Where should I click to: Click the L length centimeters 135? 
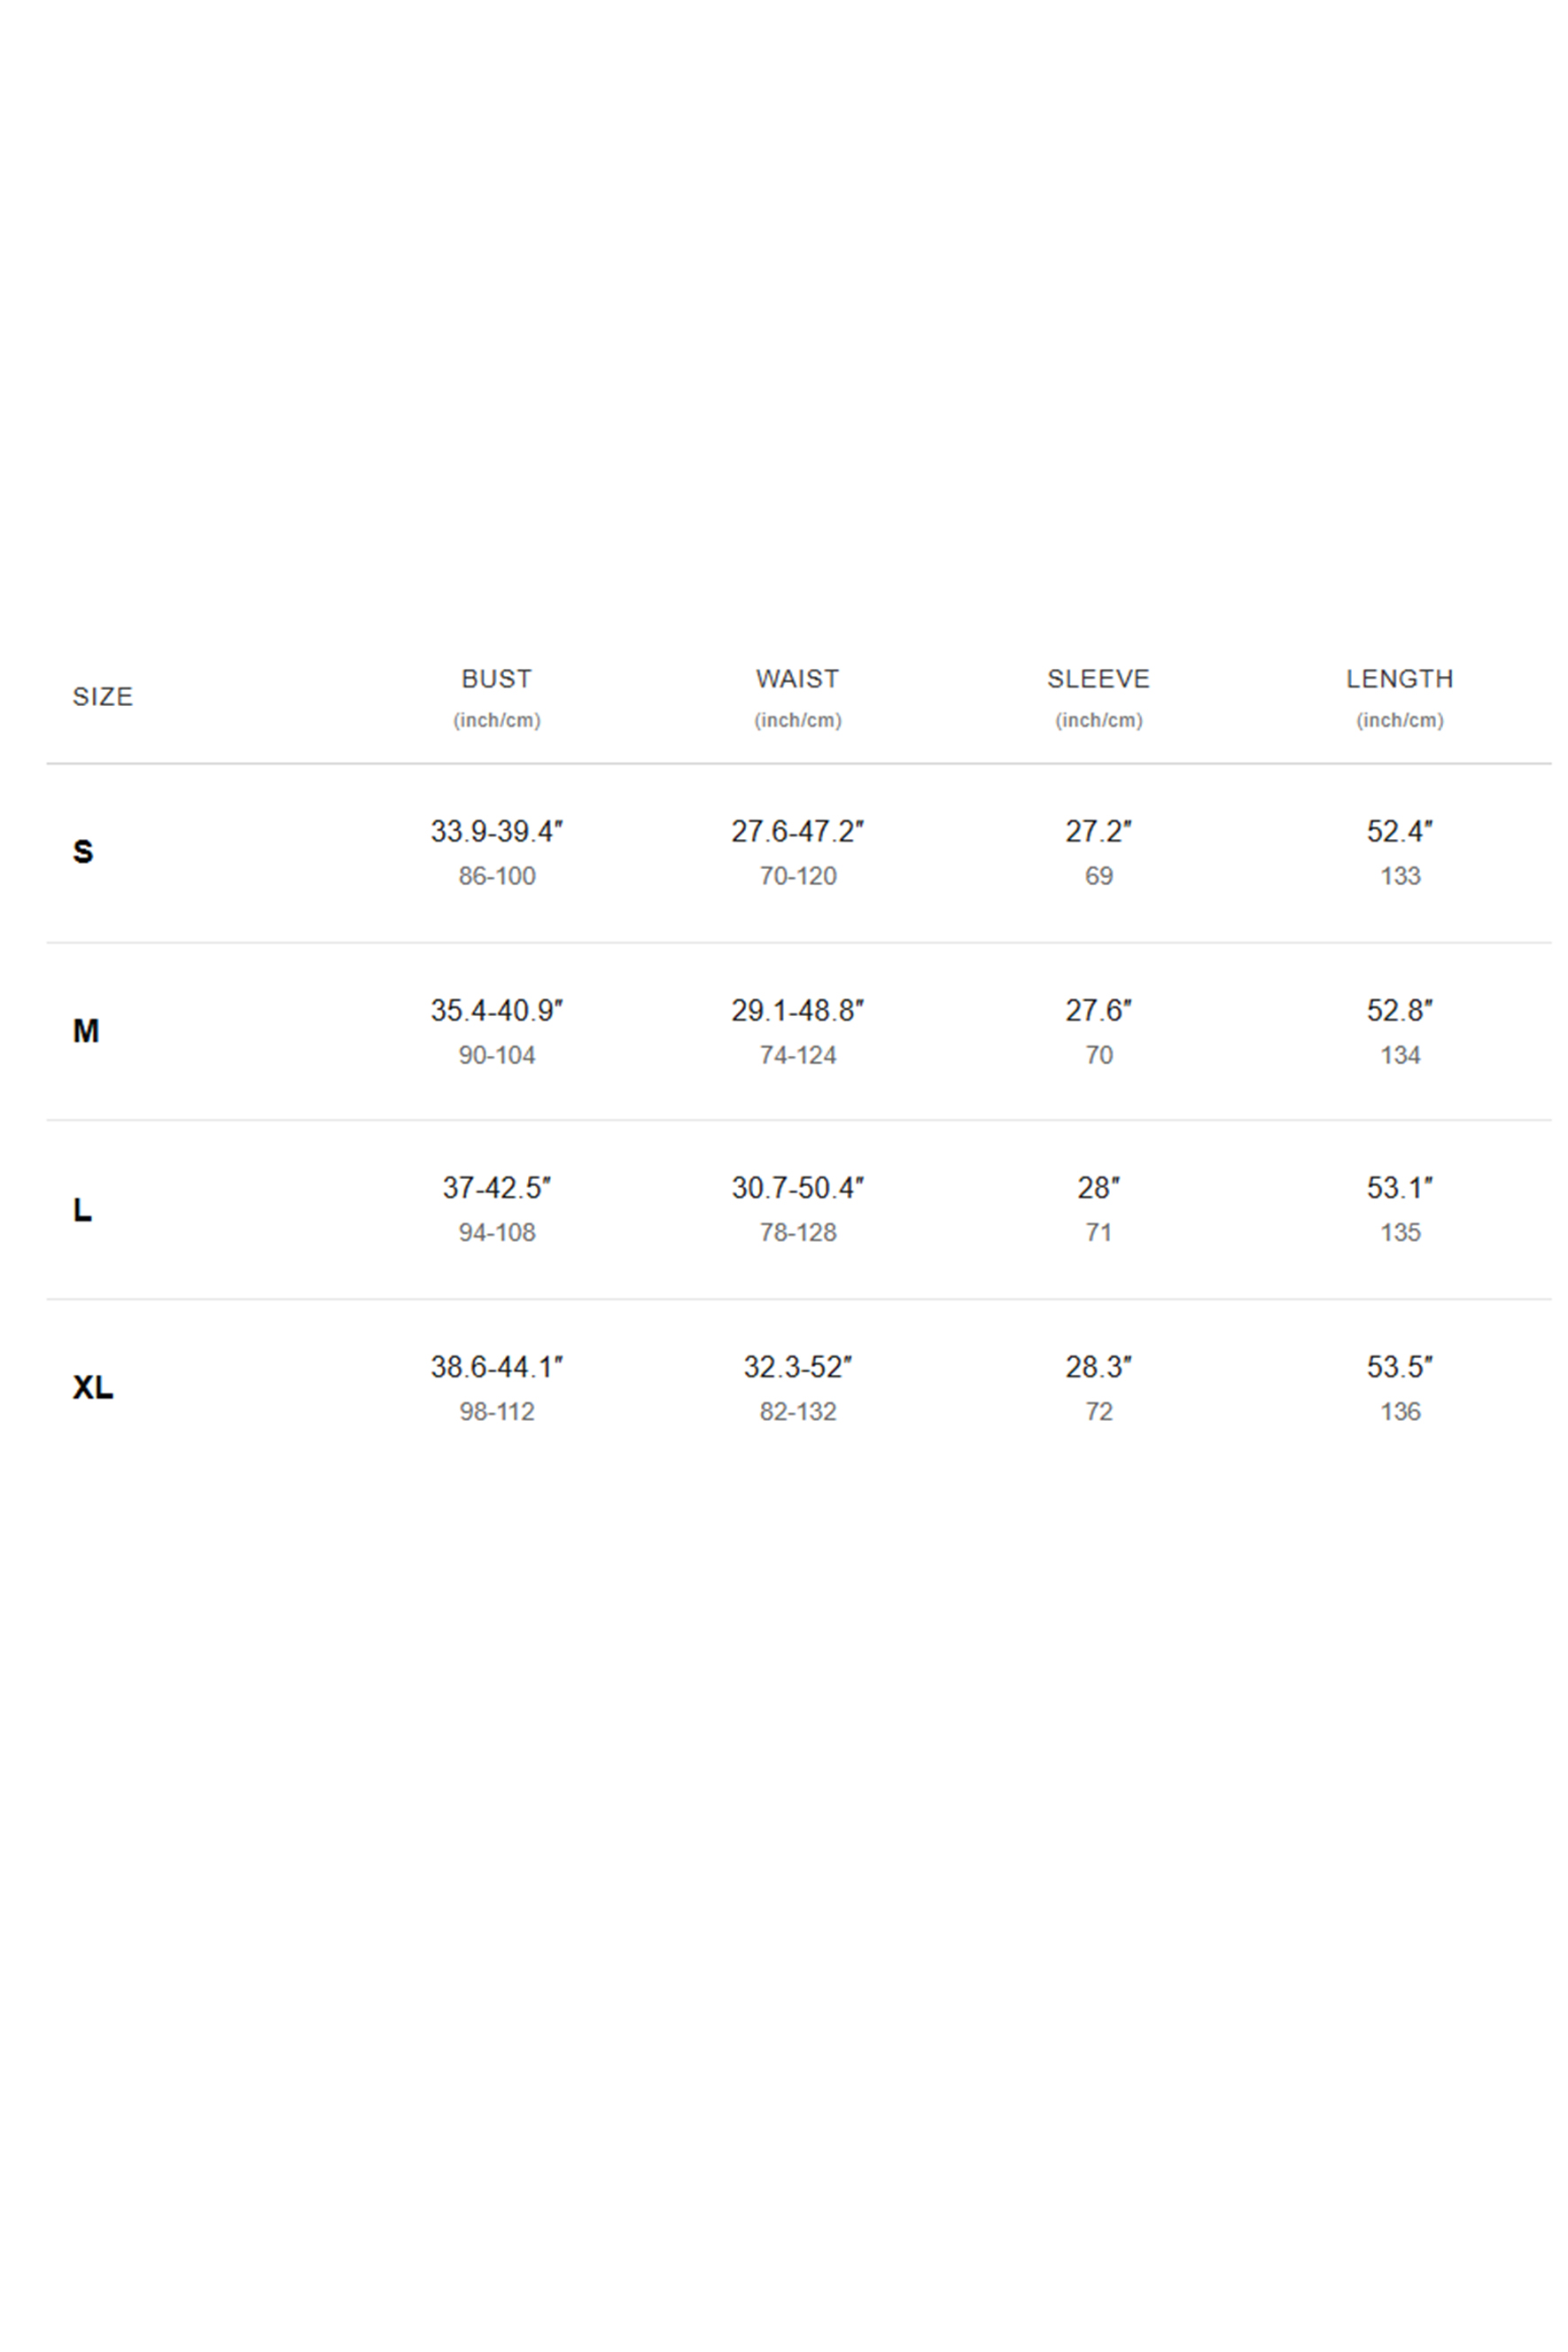1400,1233
